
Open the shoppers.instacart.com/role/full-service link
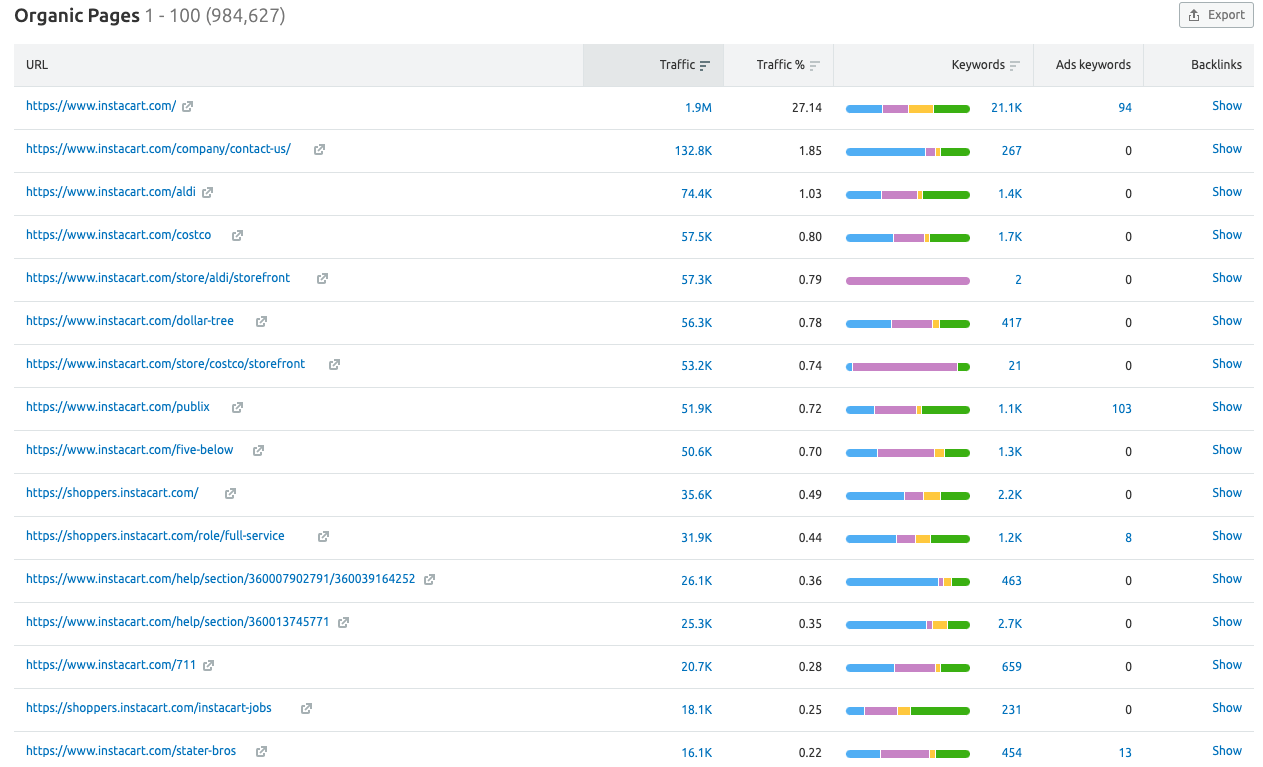point(155,536)
